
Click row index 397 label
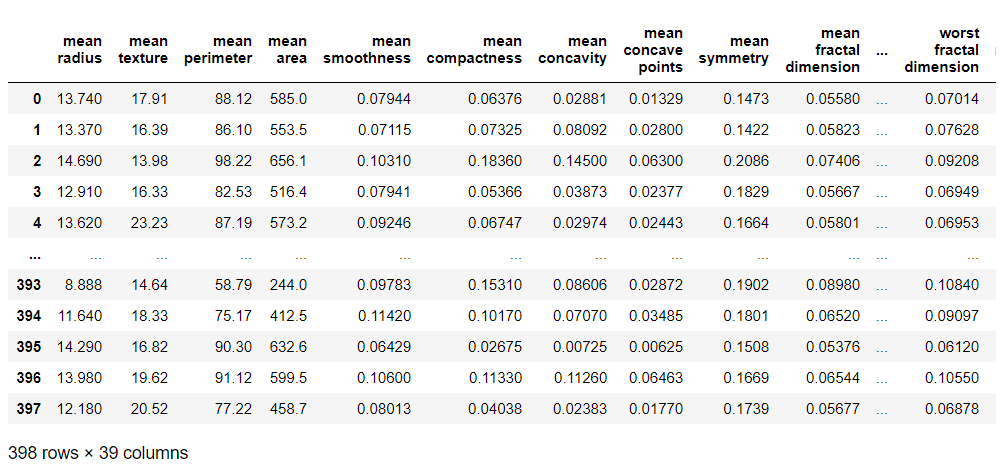29,410
